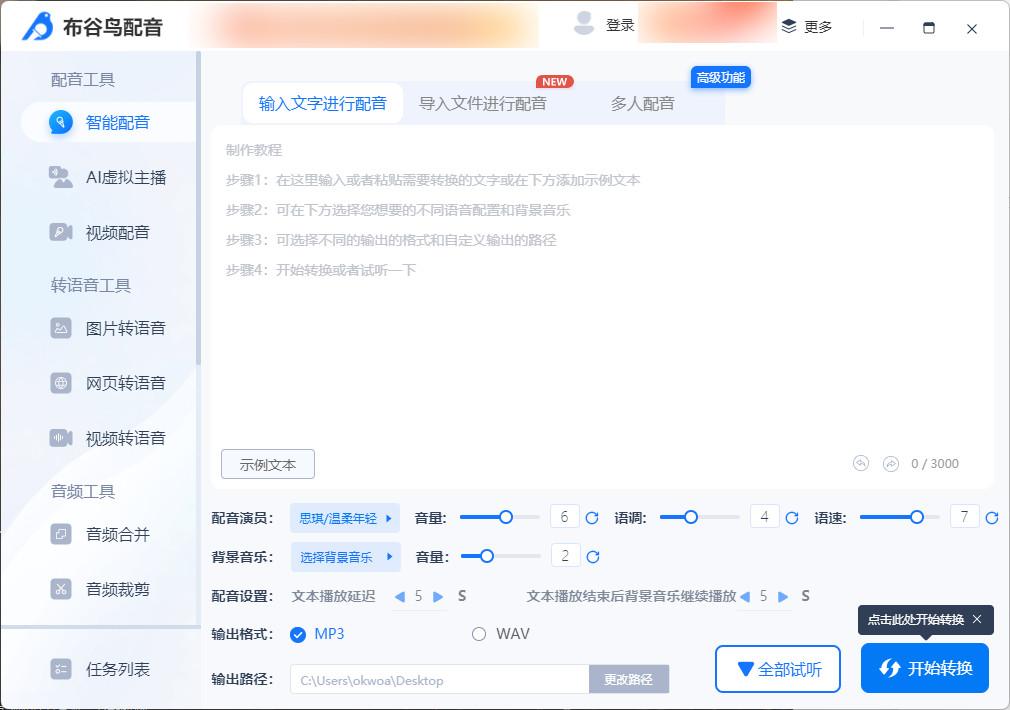Screen dimensions: 1010x710
Task: Start conversion with 开始转换 button
Action: pos(925,668)
